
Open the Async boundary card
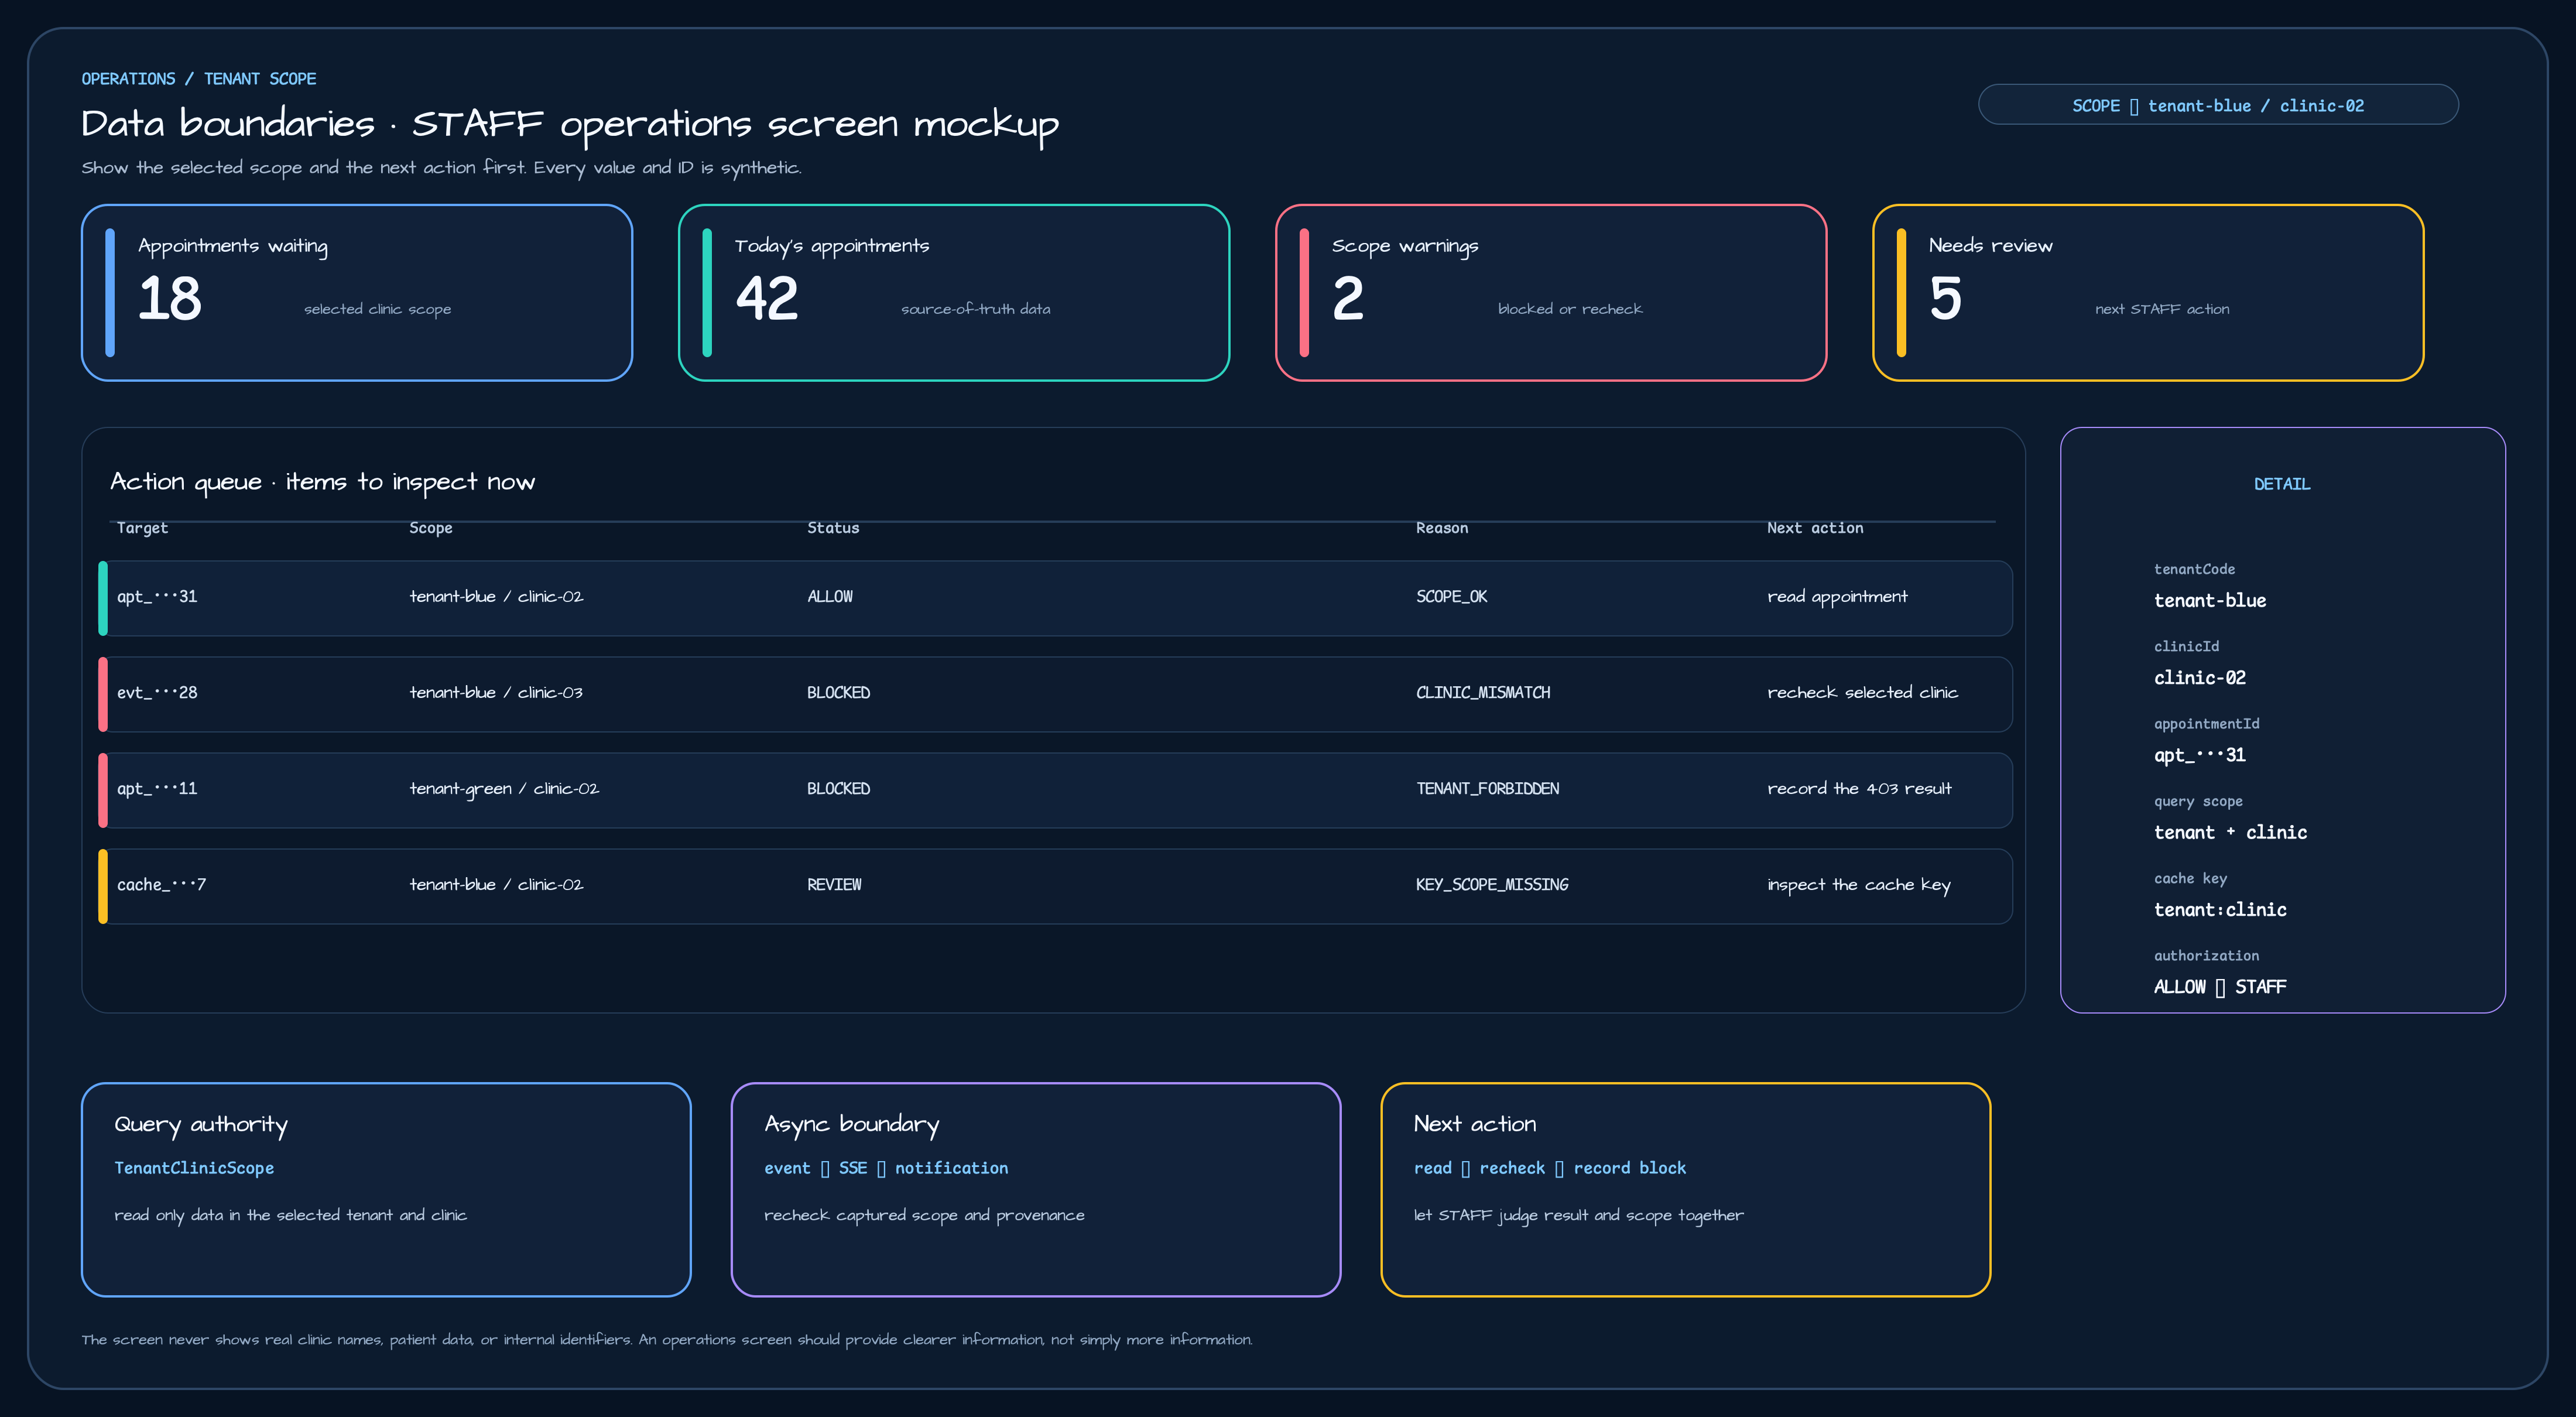tap(1036, 1190)
